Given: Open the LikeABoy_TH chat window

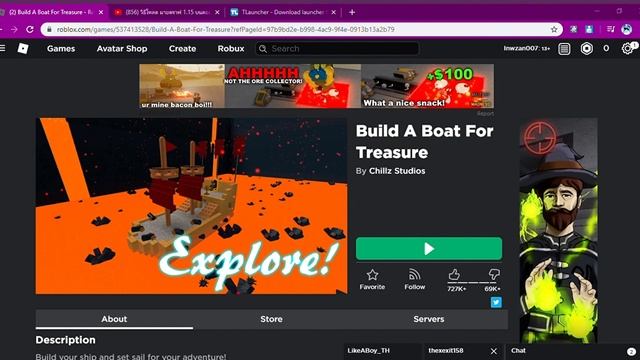Looking at the screenshot, I should 382,351.
